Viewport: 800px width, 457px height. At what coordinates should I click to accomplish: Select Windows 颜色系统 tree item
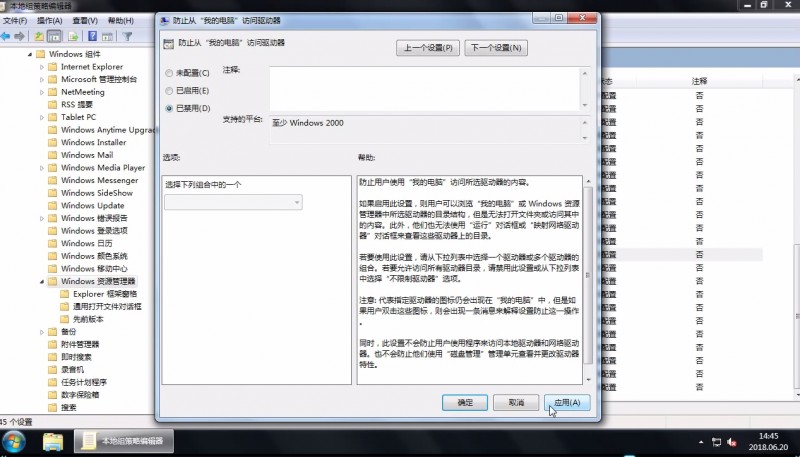click(x=94, y=256)
